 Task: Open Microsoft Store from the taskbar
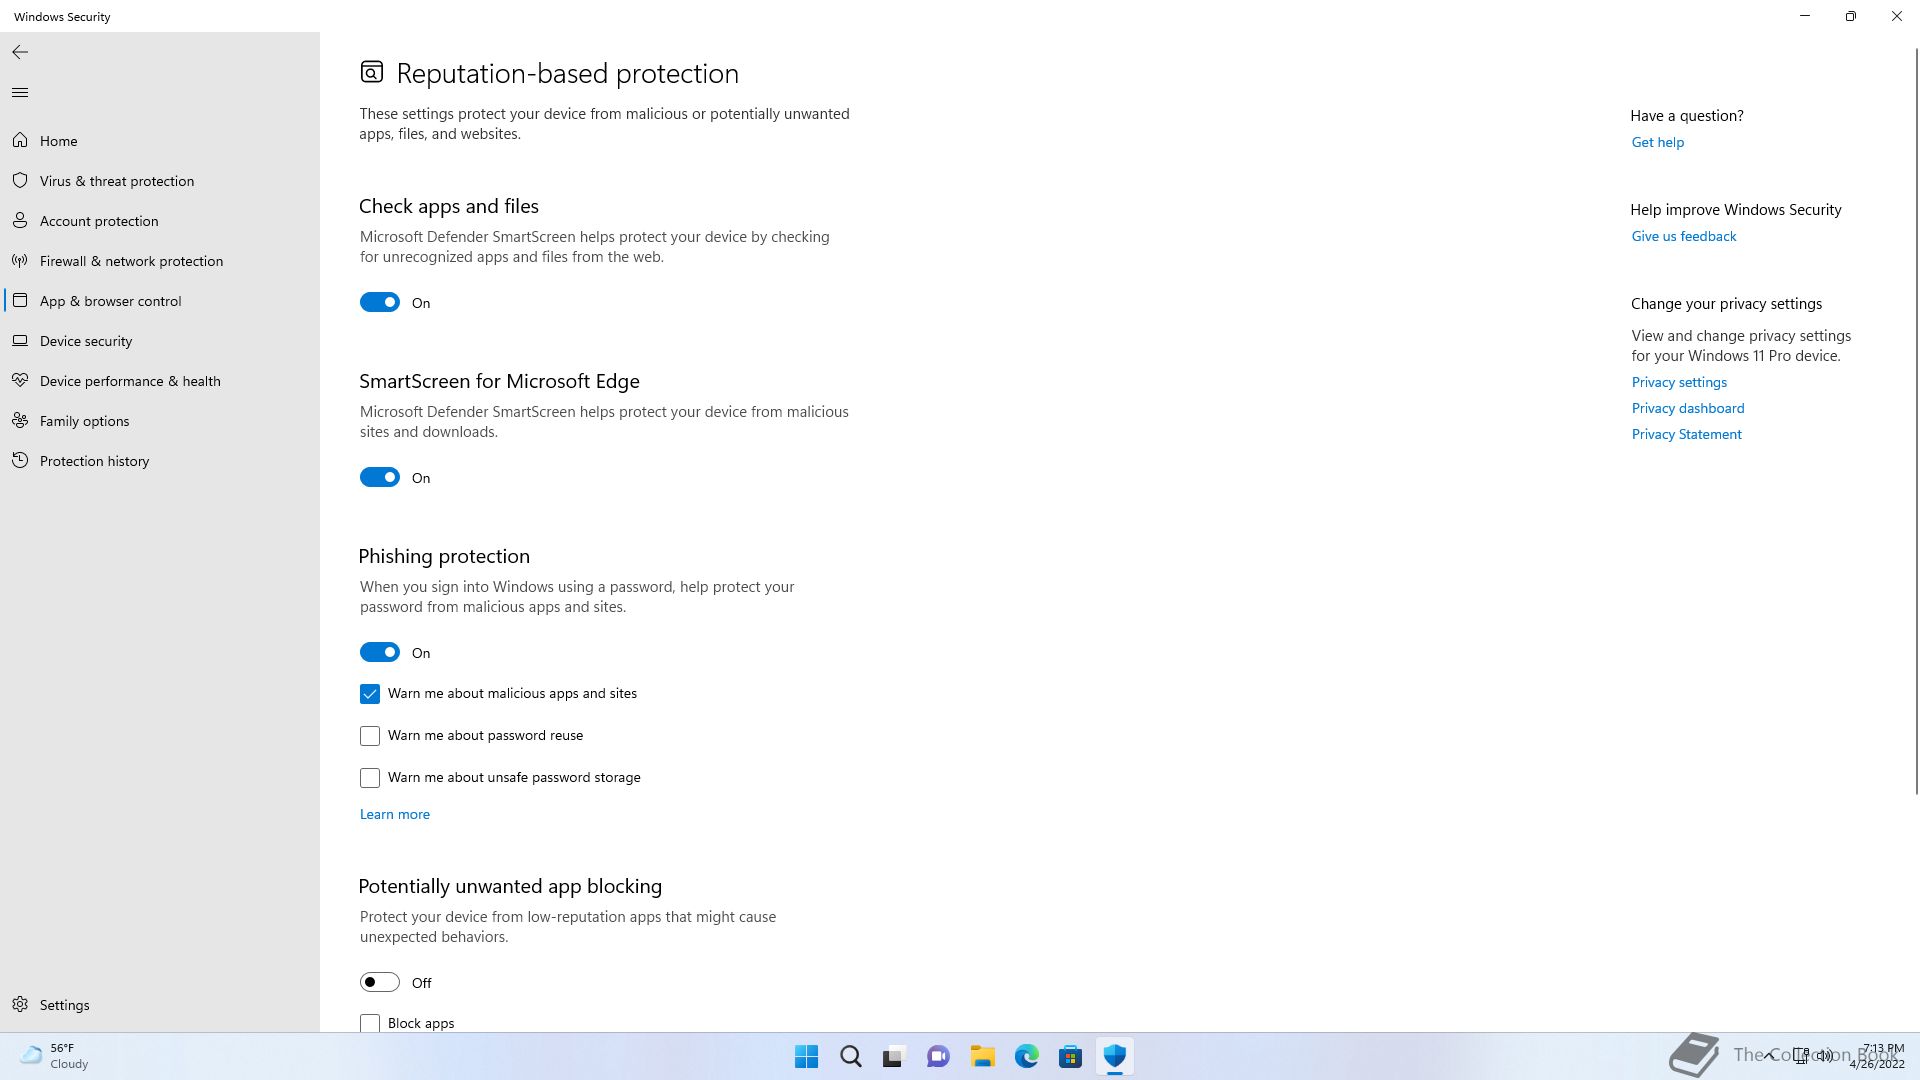(x=1070, y=1056)
